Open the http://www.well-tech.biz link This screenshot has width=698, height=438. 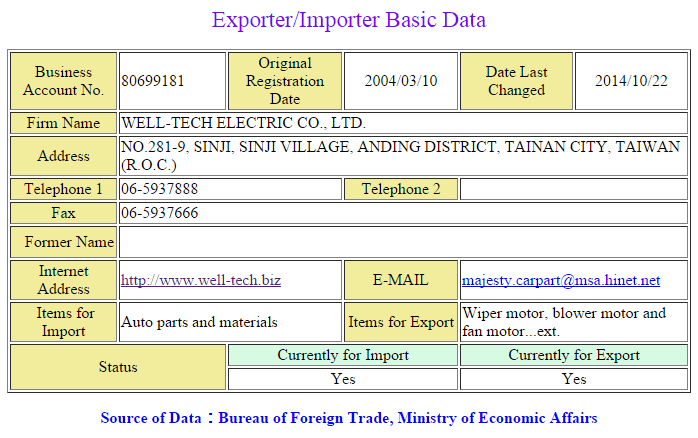pyautogui.click(x=201, y=280)
